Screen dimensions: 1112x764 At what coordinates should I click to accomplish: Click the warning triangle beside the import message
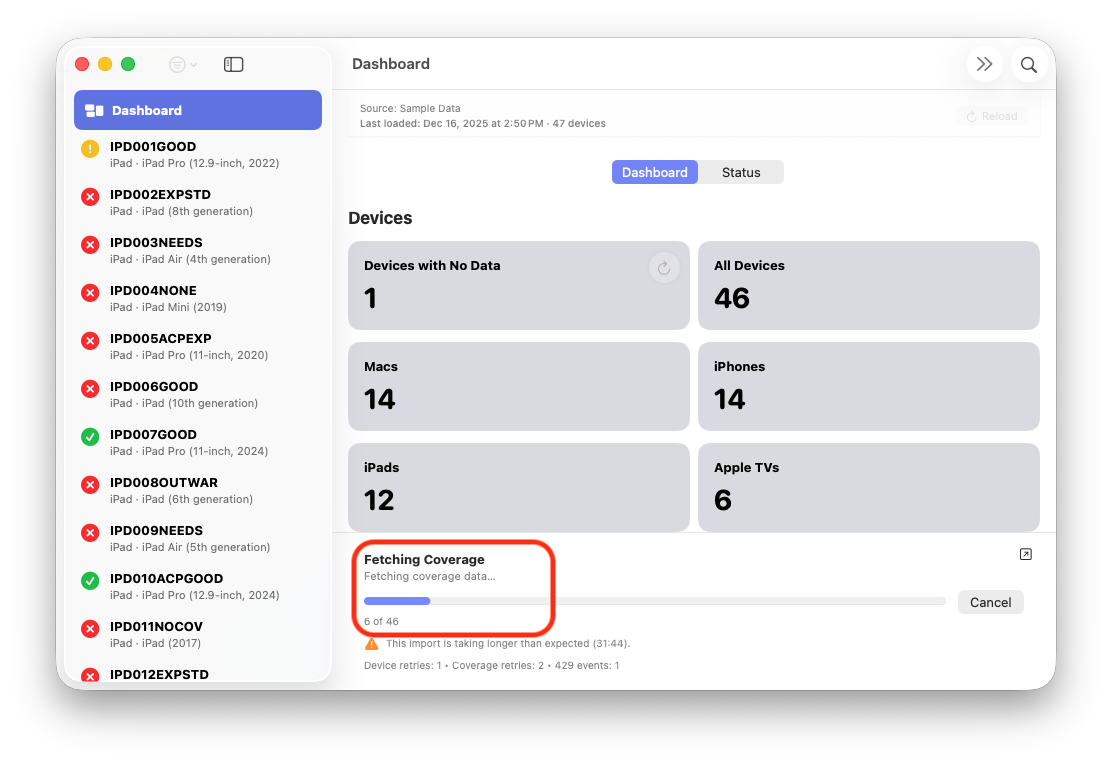[x=371, y=643]
